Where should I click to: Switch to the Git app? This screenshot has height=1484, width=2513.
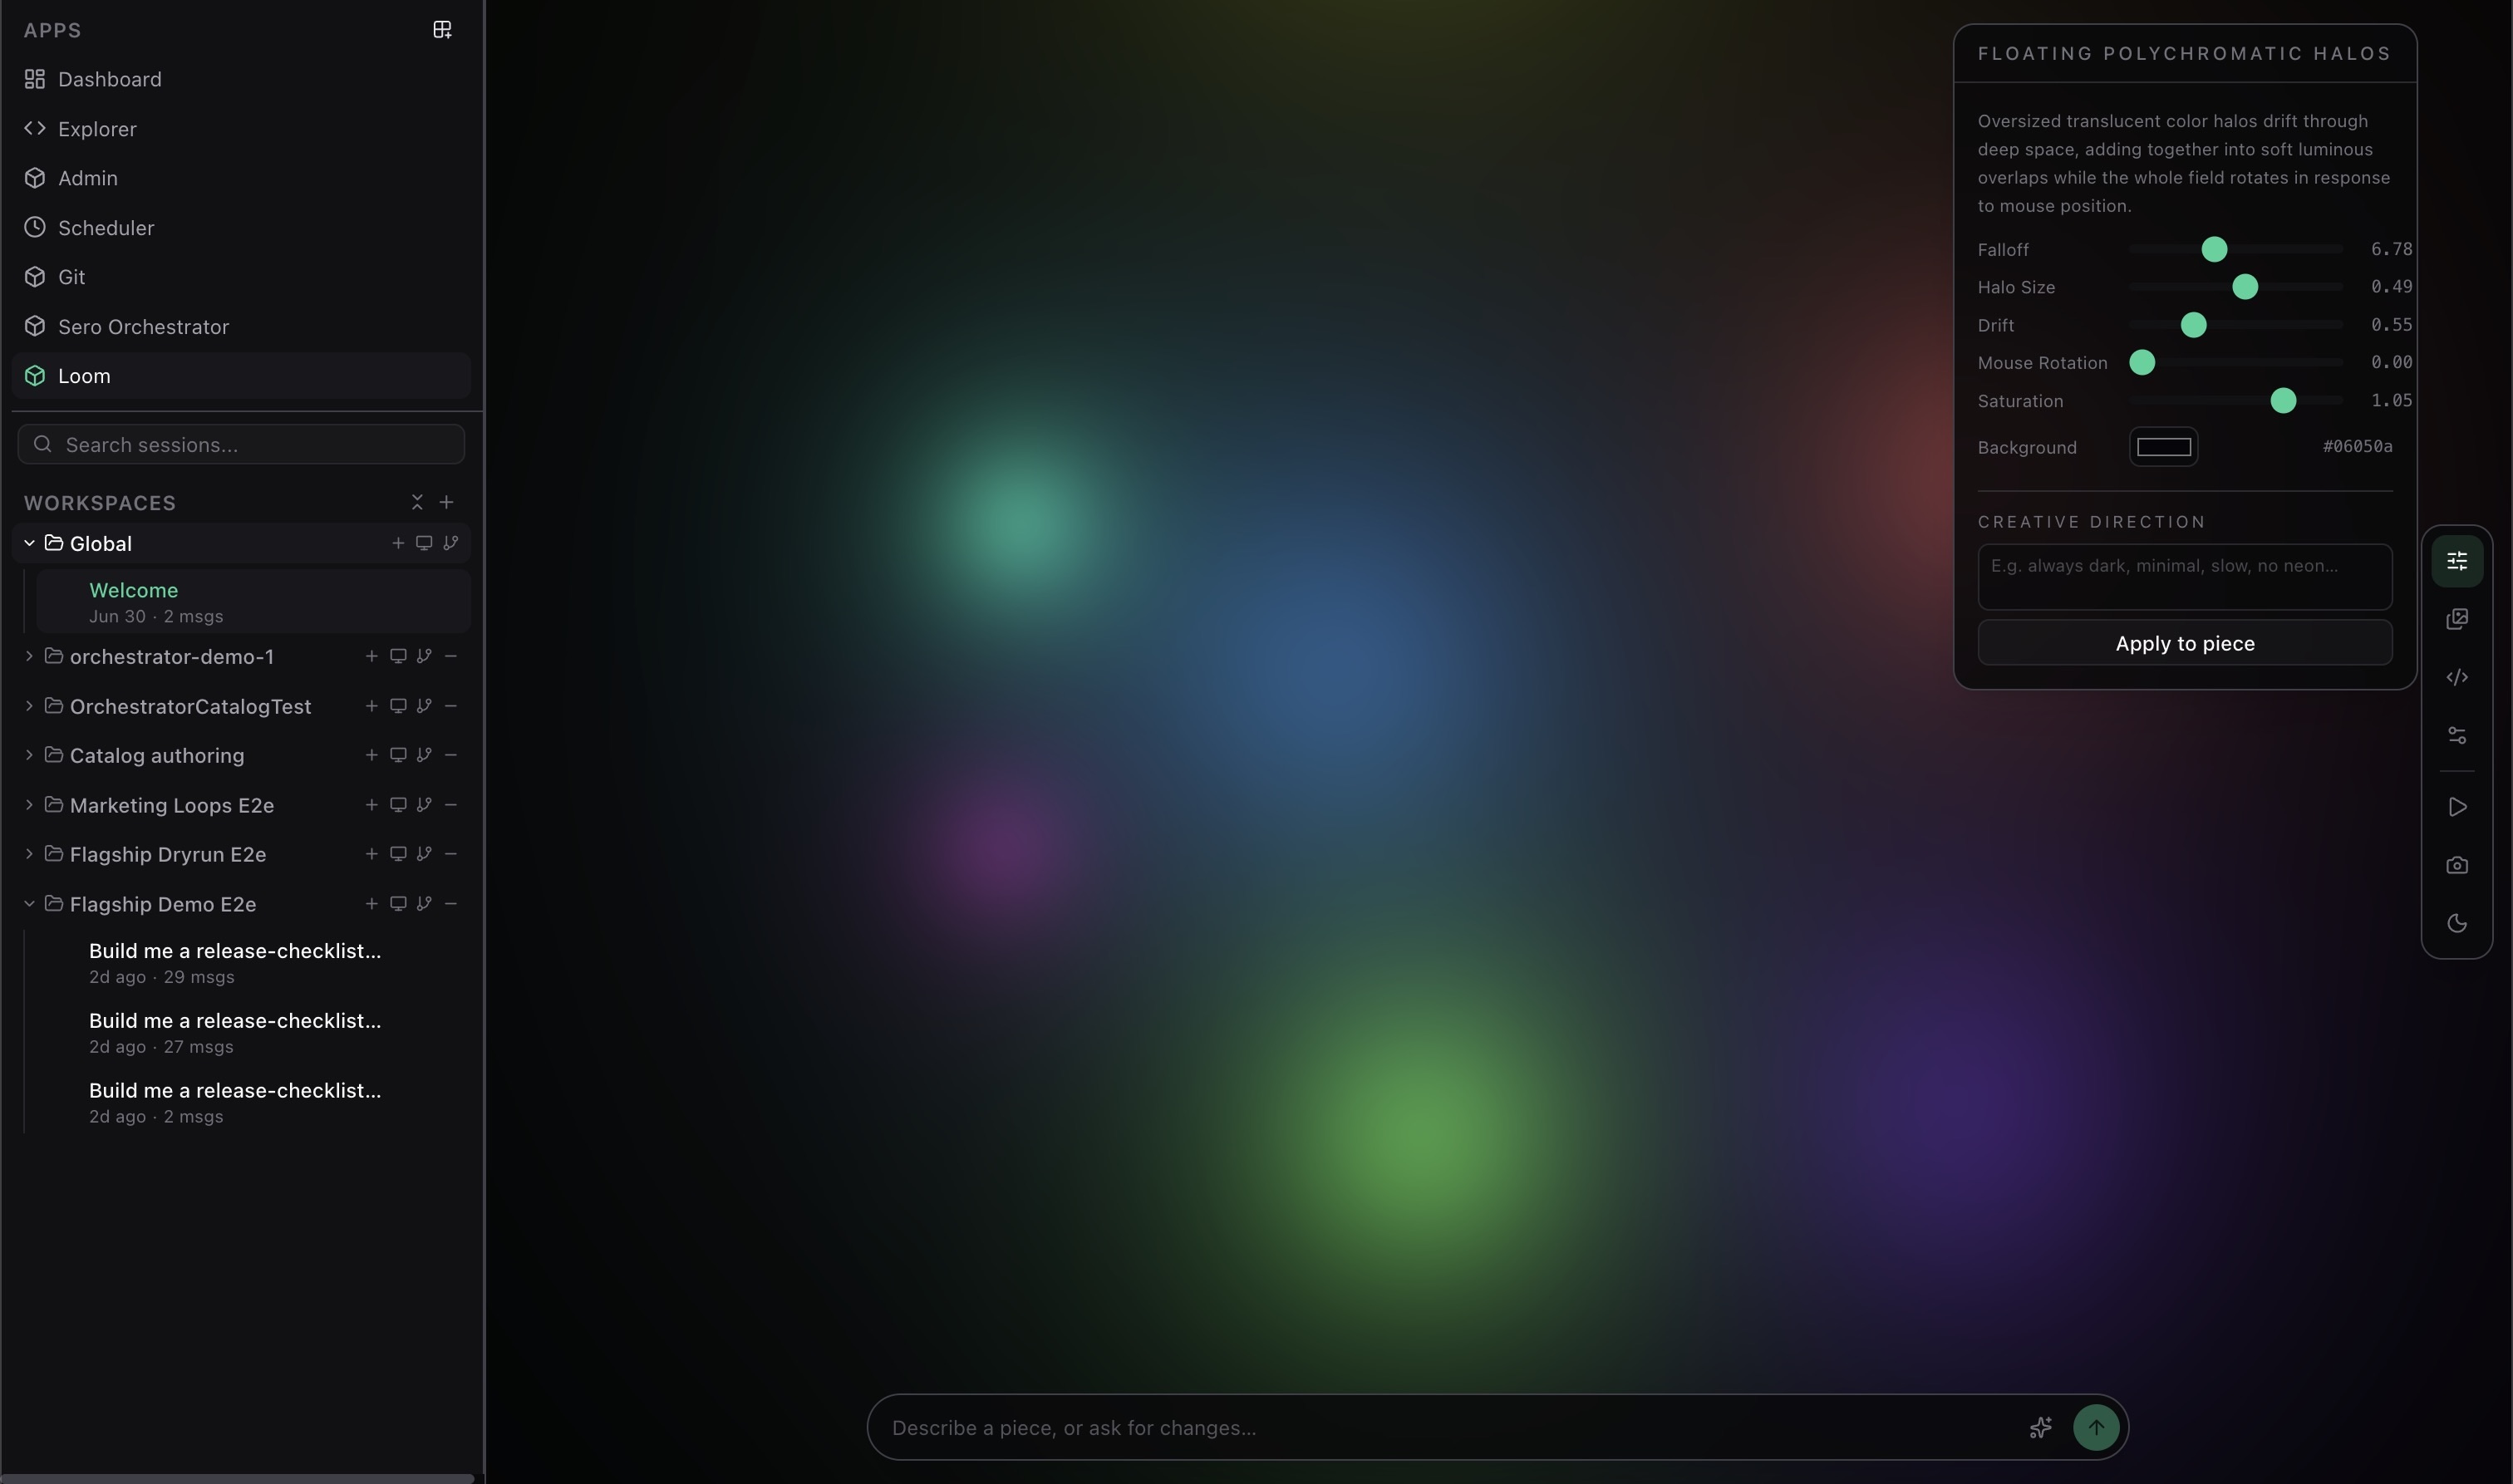[241, 277]
